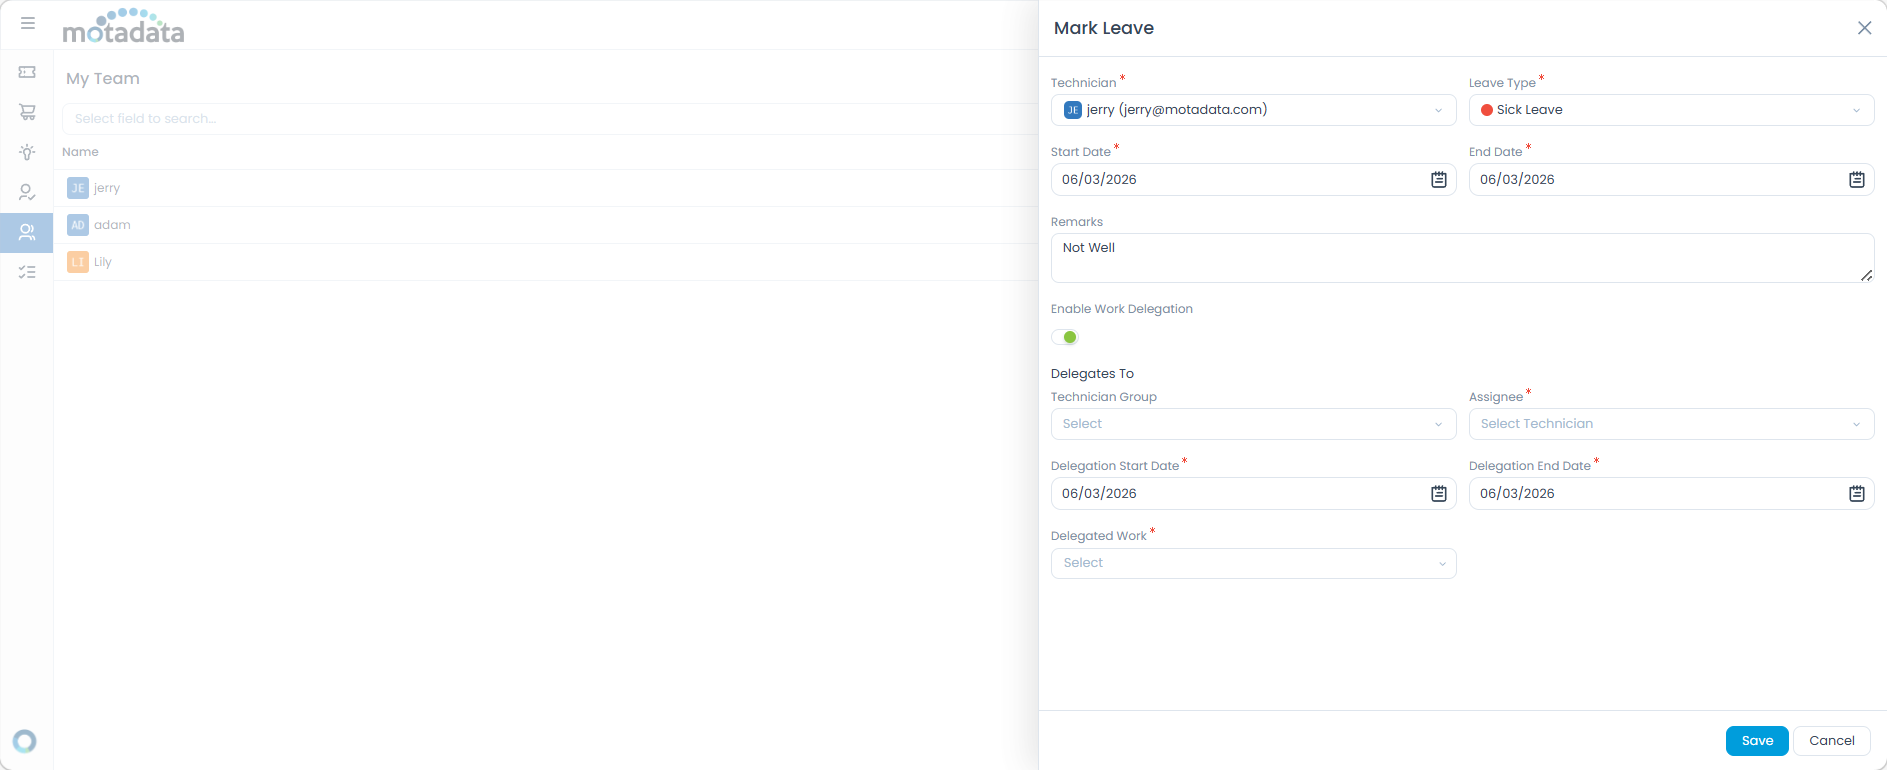Click the Remarks text area

pyautogui.click(x=1460, y=258)
